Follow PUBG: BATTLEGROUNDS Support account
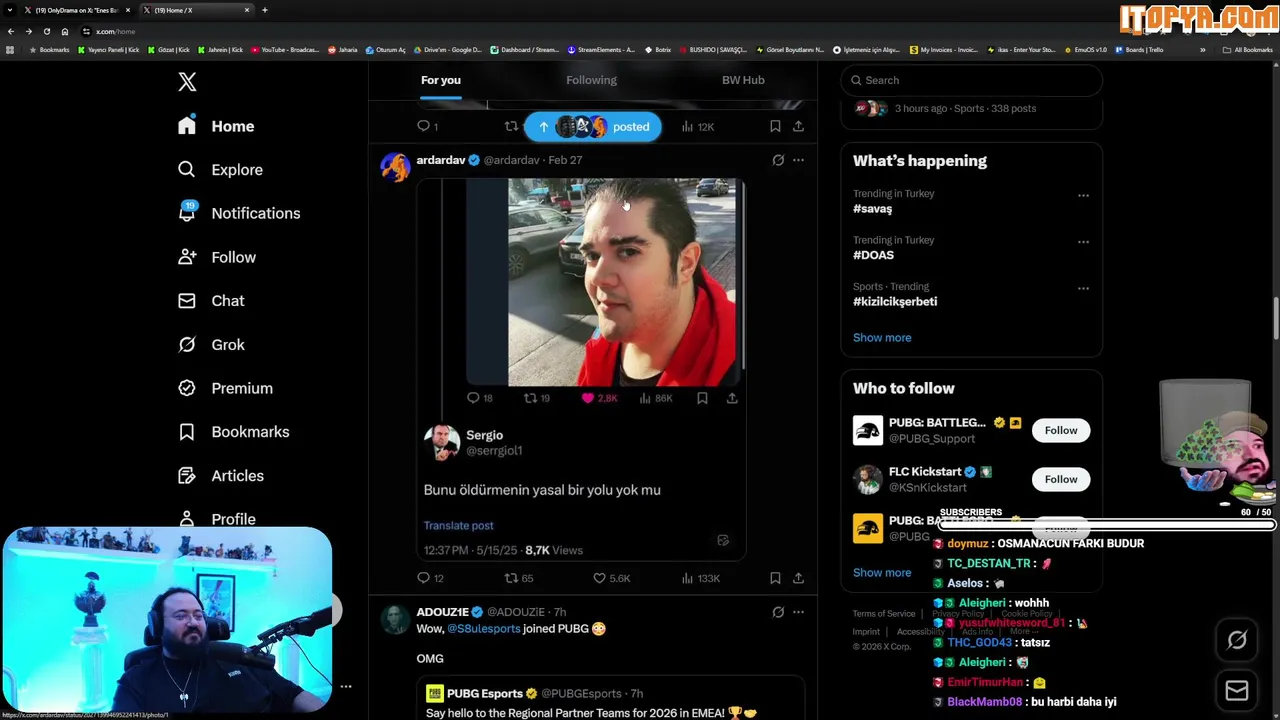1280x720 pixels. (x=1061, y=430)
